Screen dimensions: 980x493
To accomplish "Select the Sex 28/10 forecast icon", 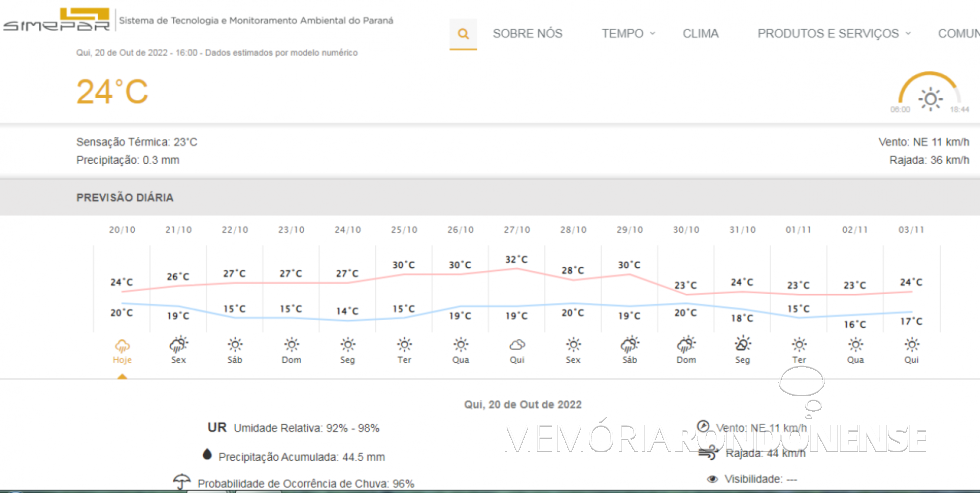I will coord(573,344).
